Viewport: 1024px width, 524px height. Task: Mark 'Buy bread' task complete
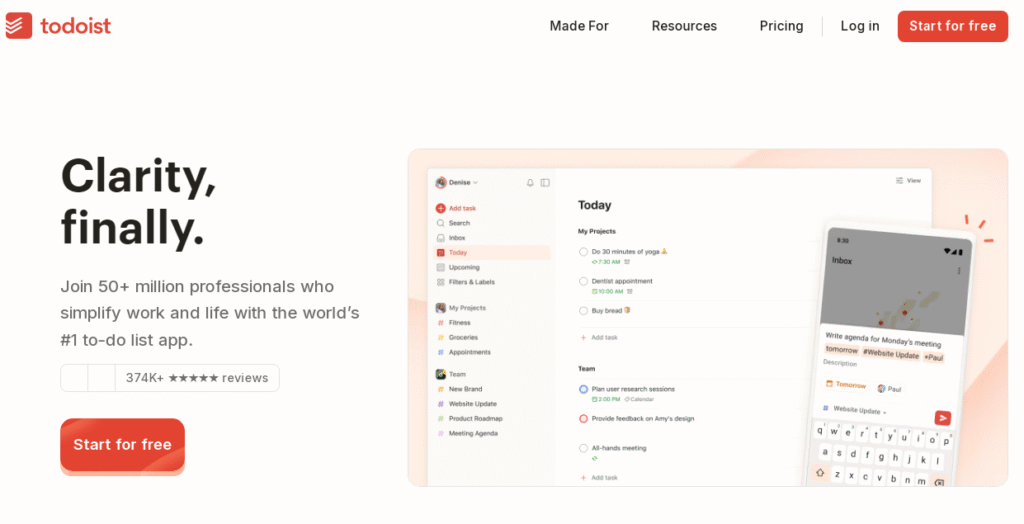click(x=583, y=311)
